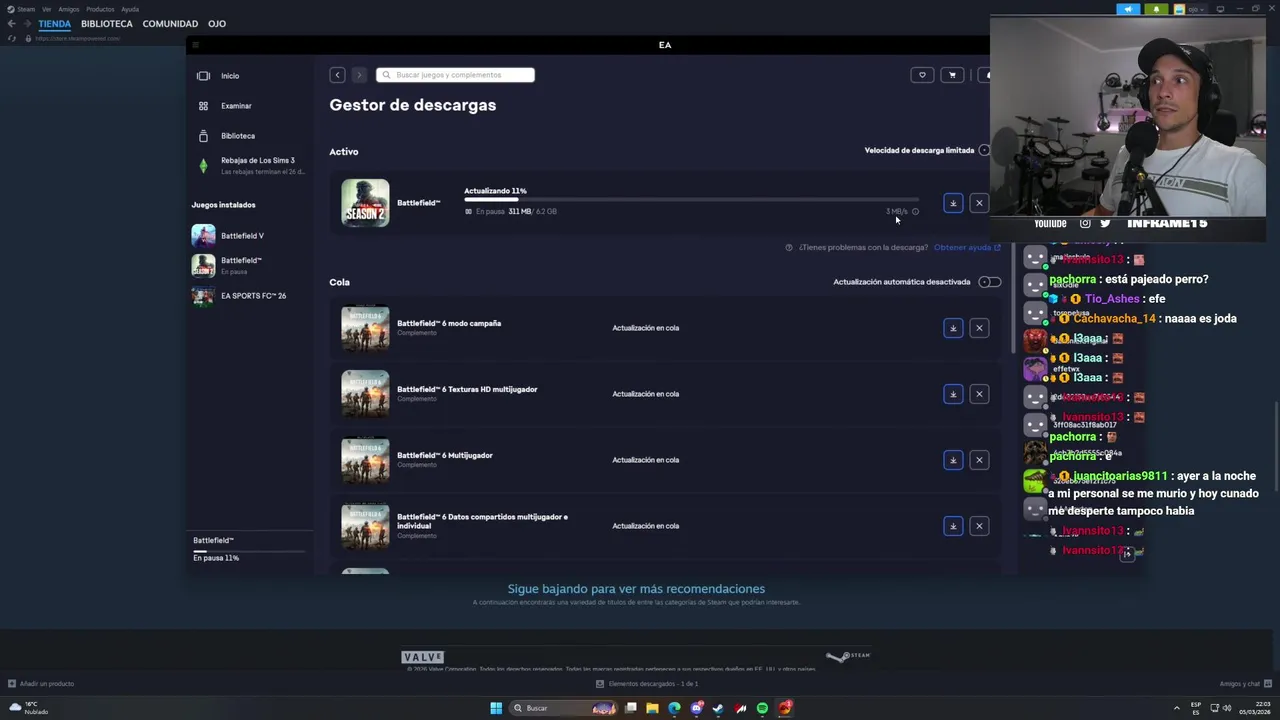This screenshot has width=1280, height=720.
Task: Remove Battlefield 6 Texturas HD multijugador from queue
Action: tap(979, 394)
